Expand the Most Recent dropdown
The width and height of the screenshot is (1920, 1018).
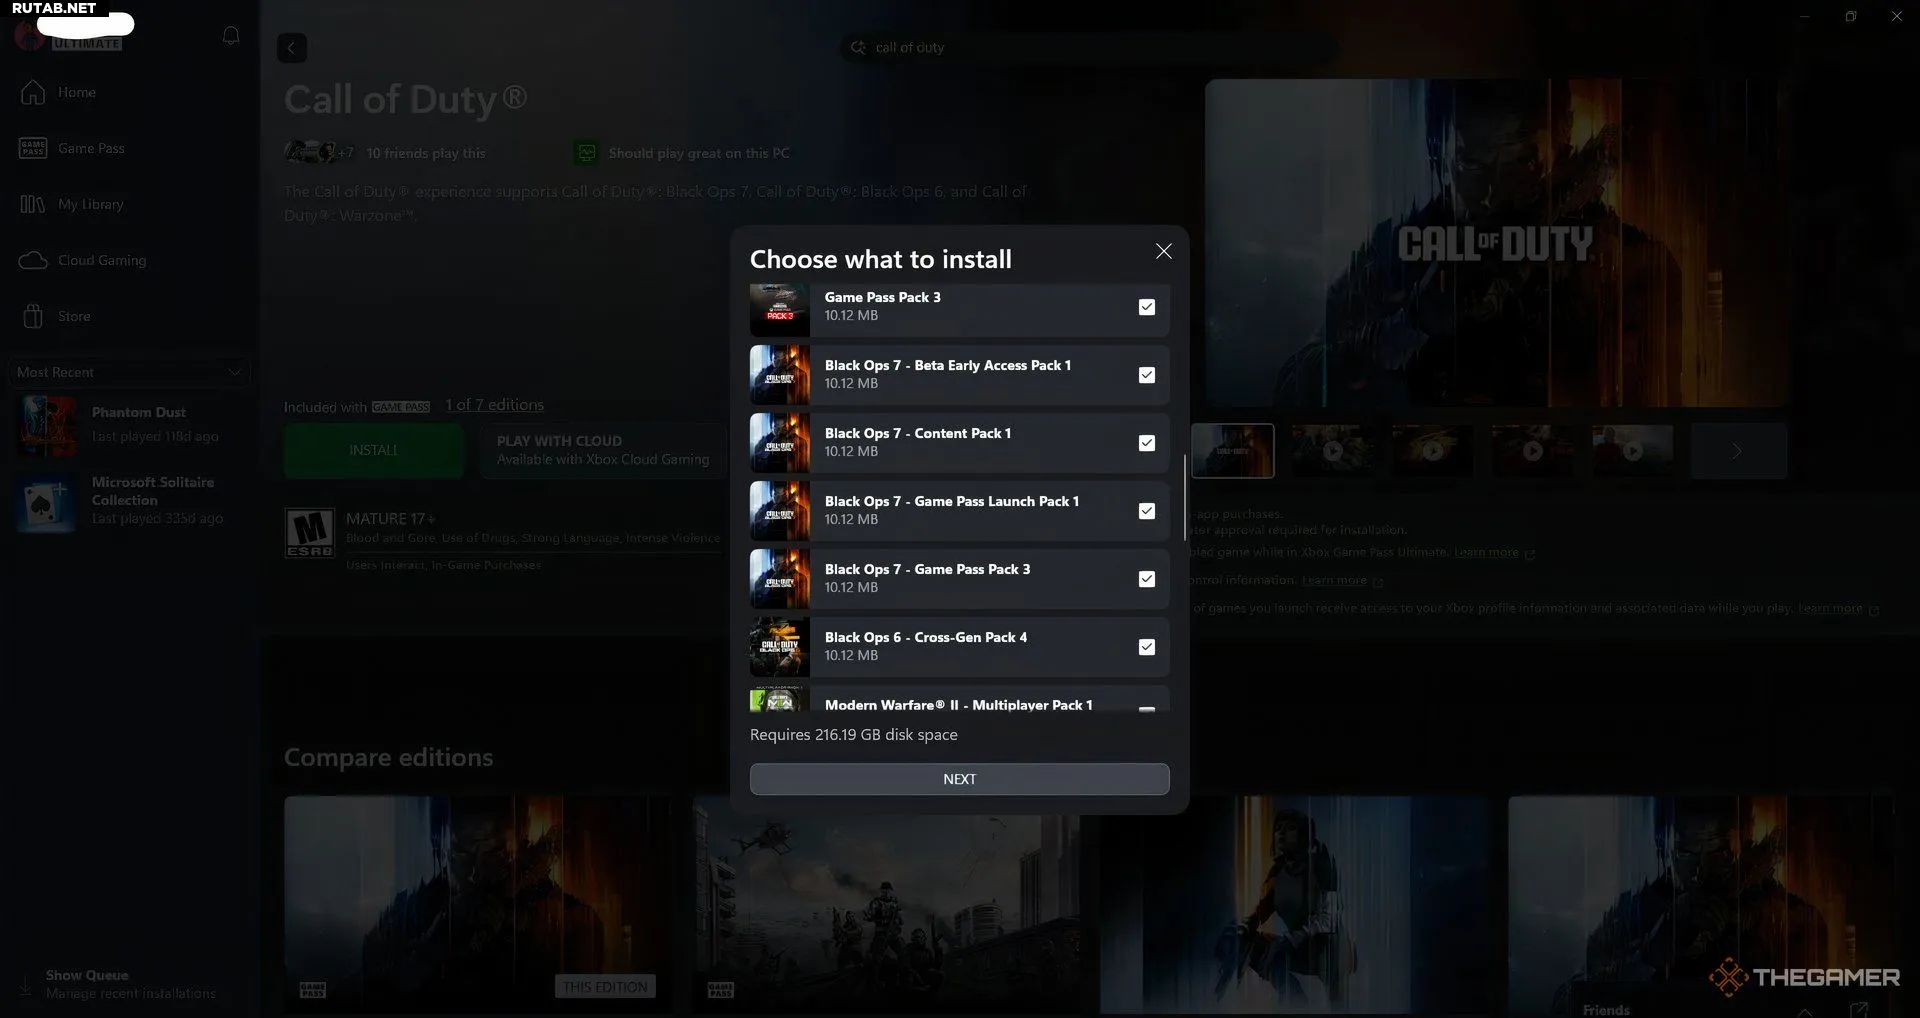[128, 372]
